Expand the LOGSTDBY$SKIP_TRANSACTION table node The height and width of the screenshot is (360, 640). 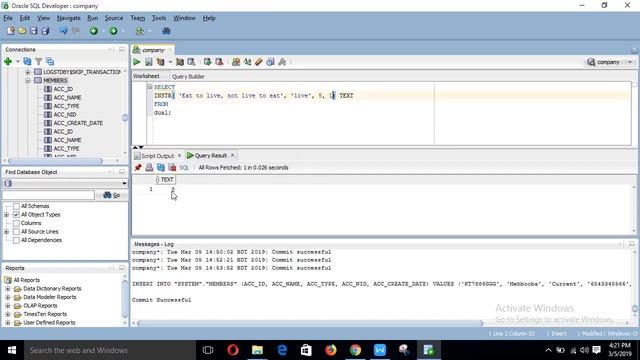28,72
